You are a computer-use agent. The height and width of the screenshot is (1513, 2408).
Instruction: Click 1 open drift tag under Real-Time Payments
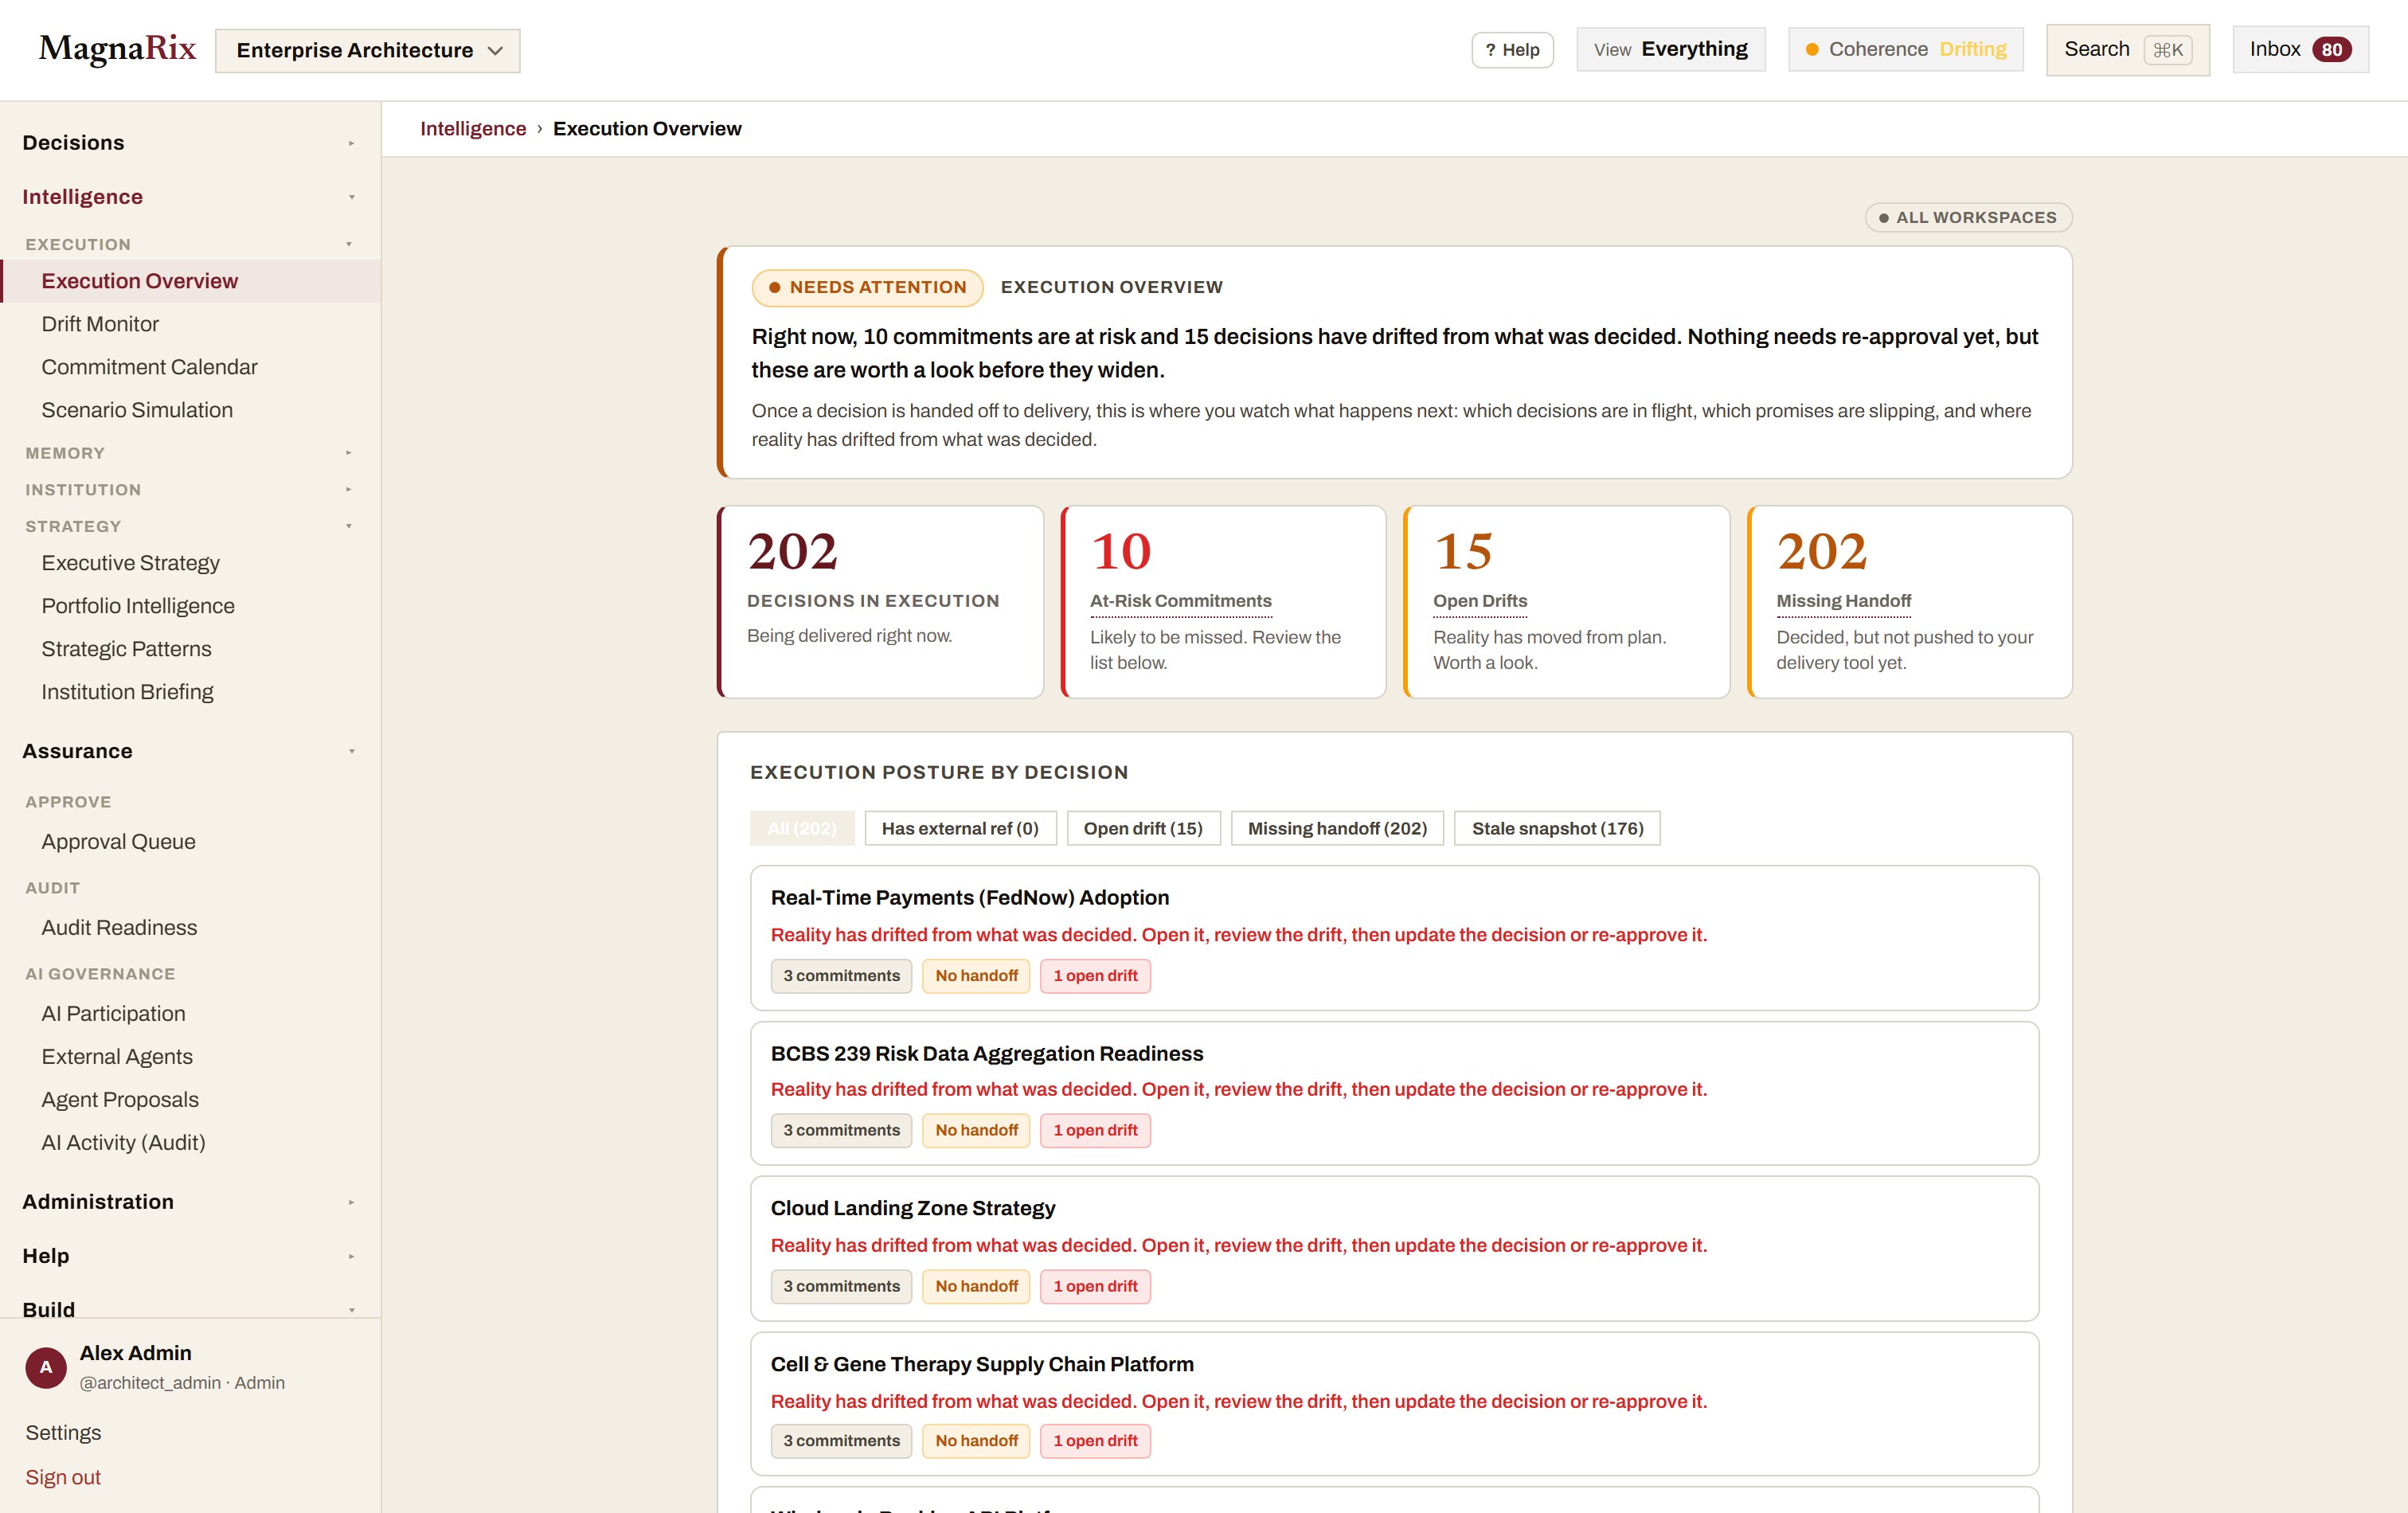tap(1095, 976)
